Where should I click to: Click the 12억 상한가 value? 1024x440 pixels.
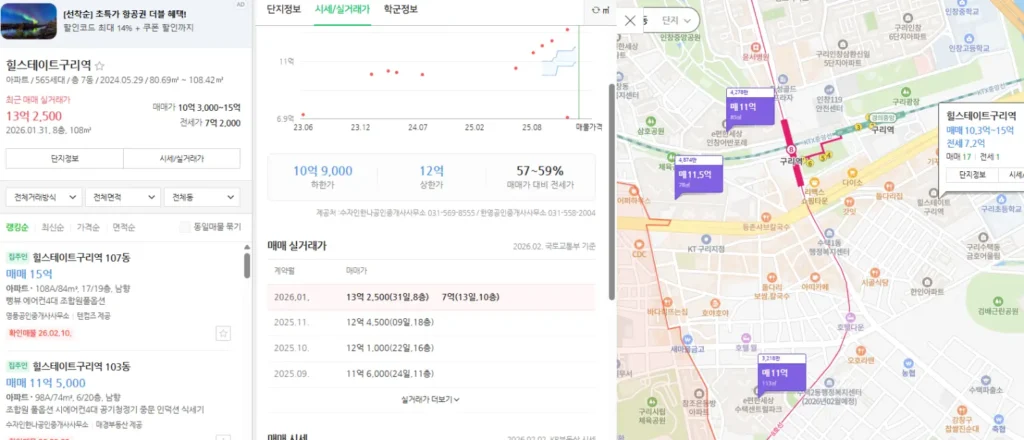(x=432, y=171)
